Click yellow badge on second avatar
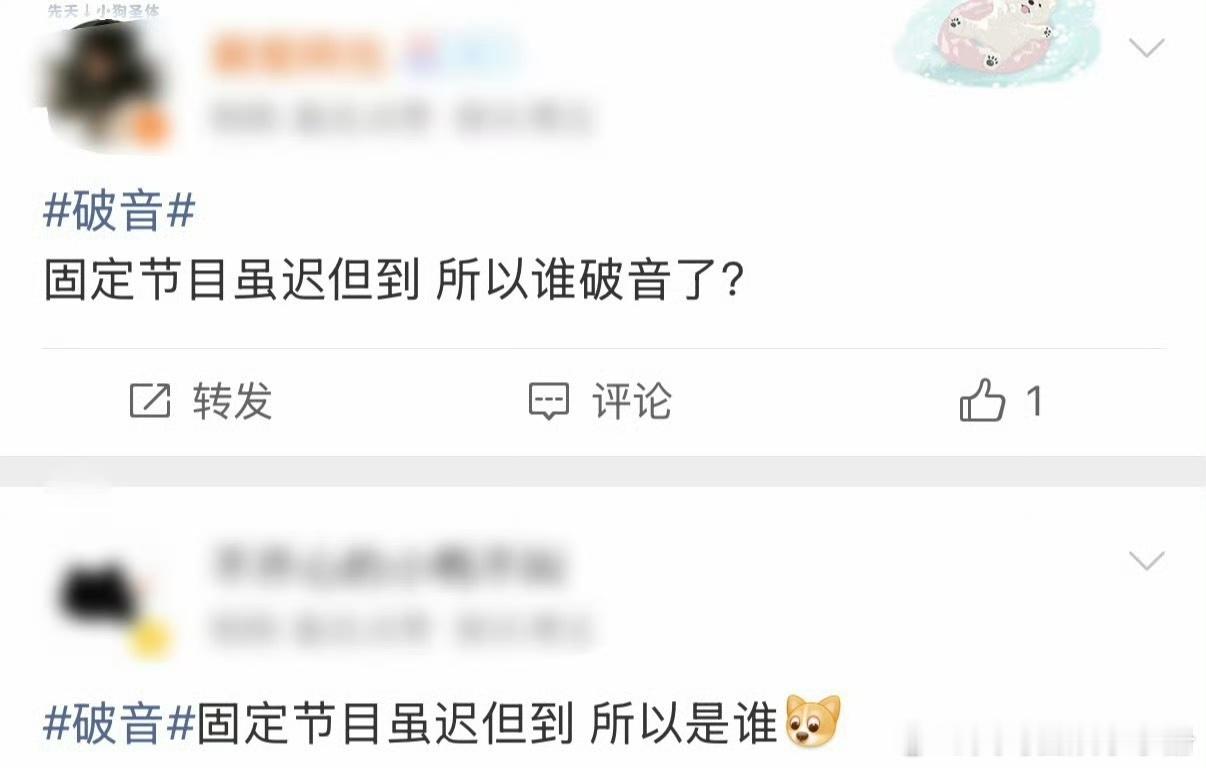1206x768 pixels. click(151, 637)
